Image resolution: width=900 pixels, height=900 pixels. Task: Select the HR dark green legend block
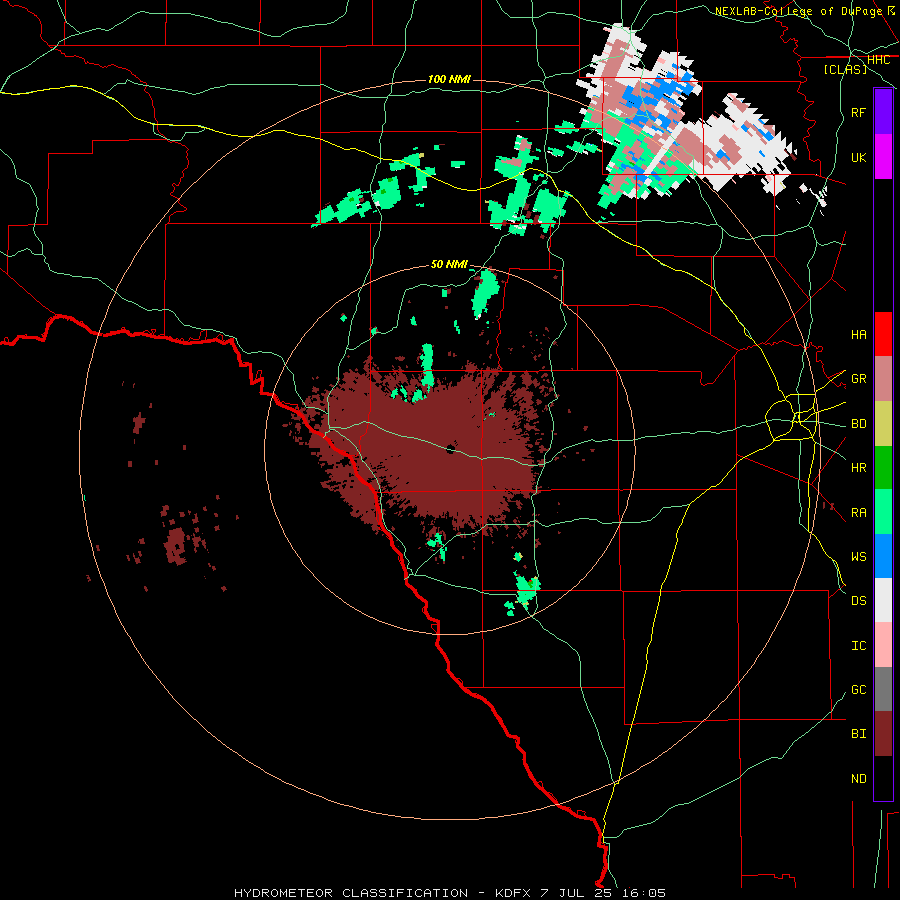coord(883,468)
